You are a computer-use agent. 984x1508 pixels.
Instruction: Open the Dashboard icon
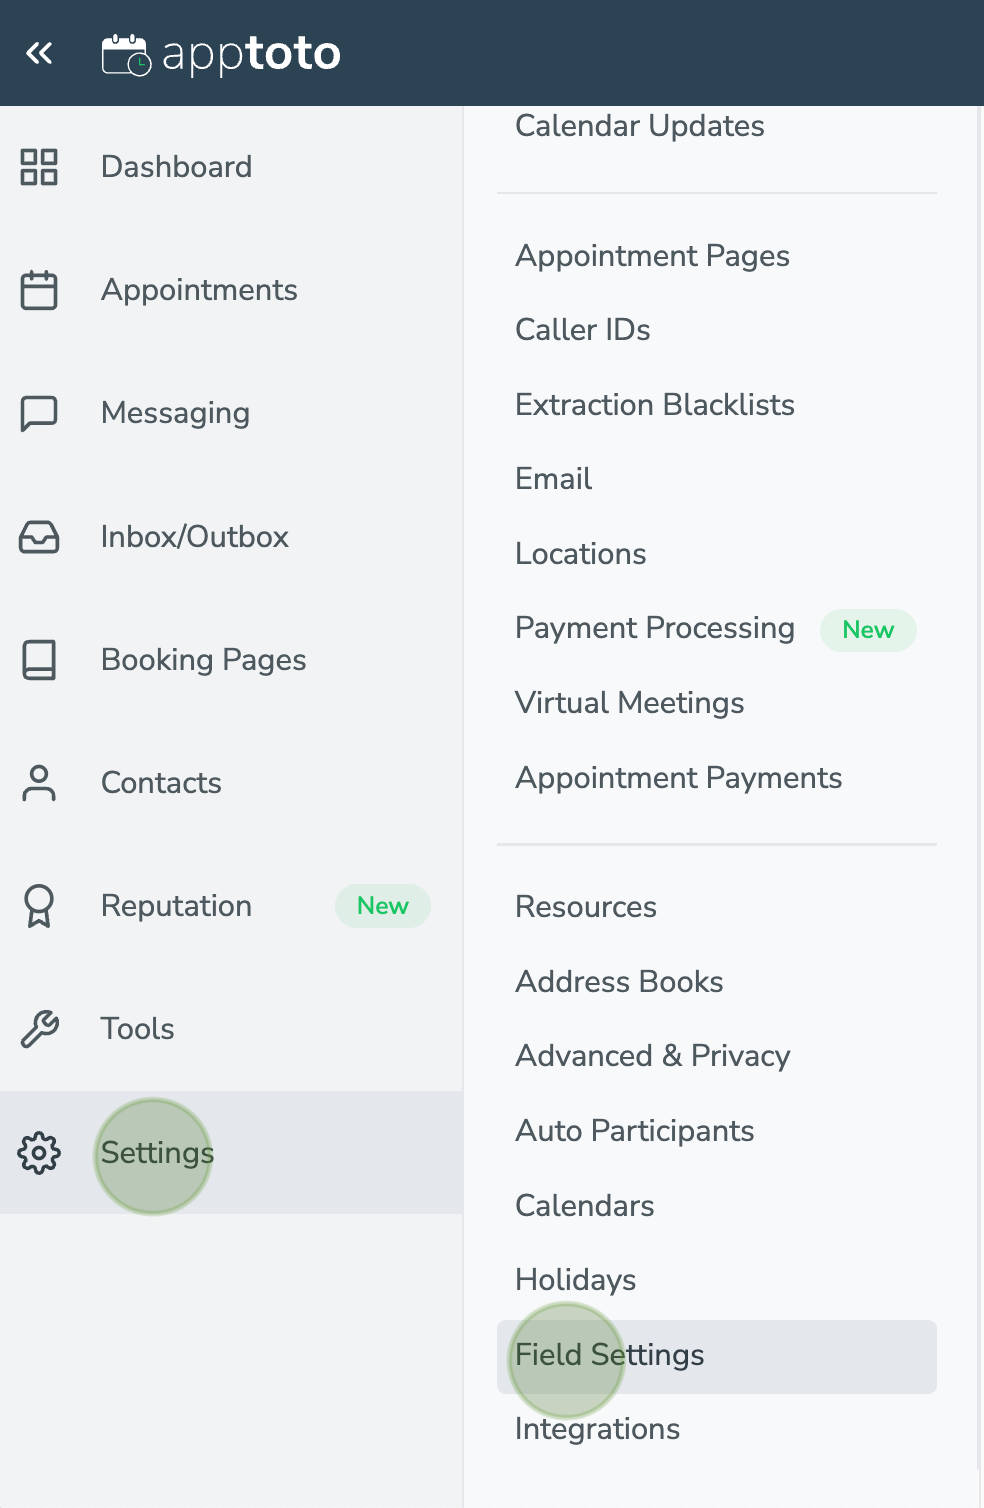(39, 169)
